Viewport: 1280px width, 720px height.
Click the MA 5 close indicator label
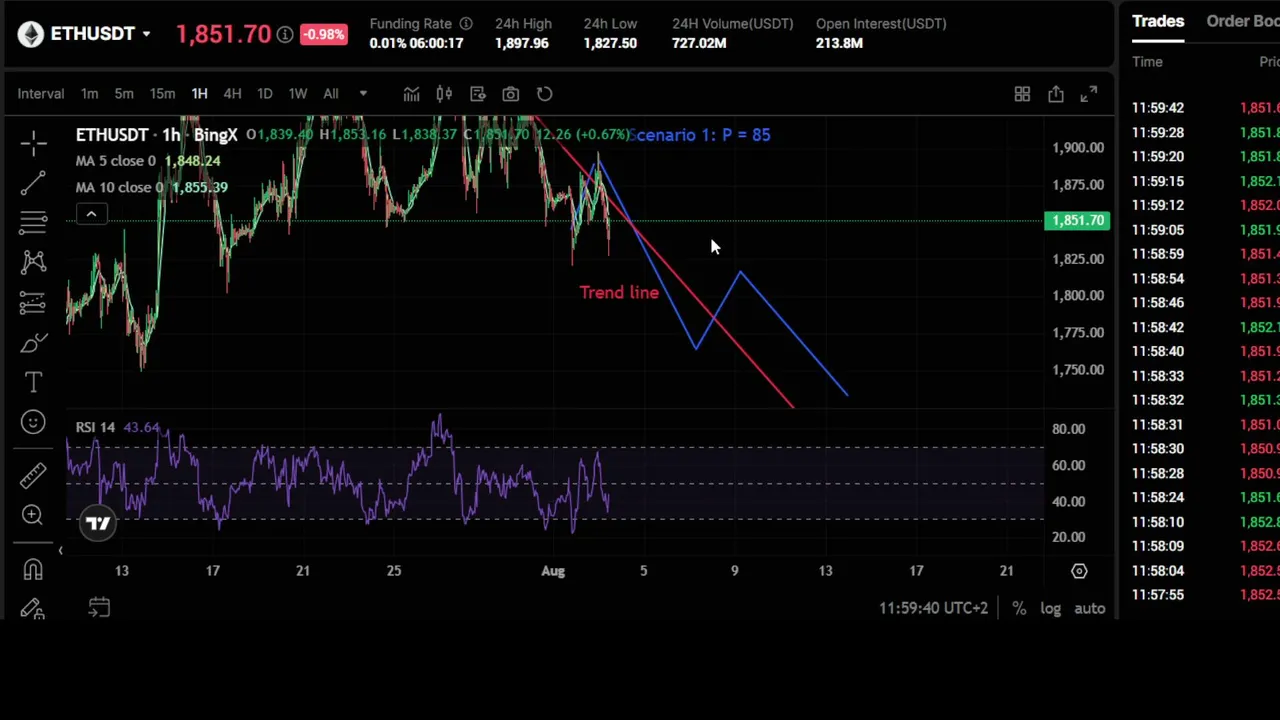[116, 161]
